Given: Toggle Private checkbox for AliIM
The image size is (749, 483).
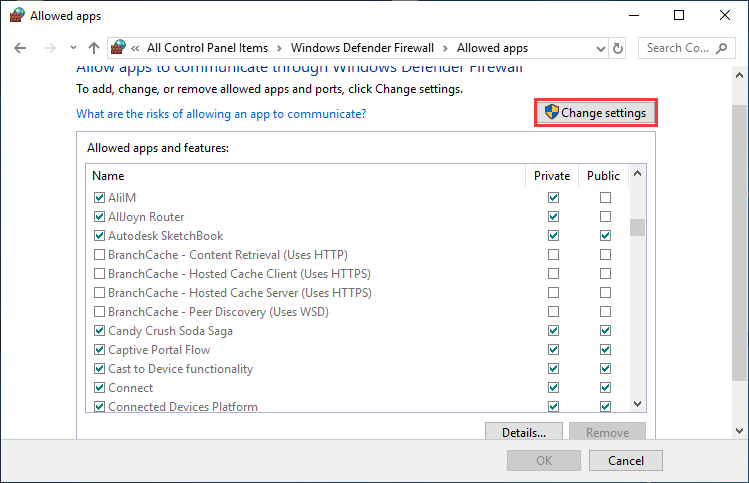Looking at the screenshot, I should click(553, 197).
